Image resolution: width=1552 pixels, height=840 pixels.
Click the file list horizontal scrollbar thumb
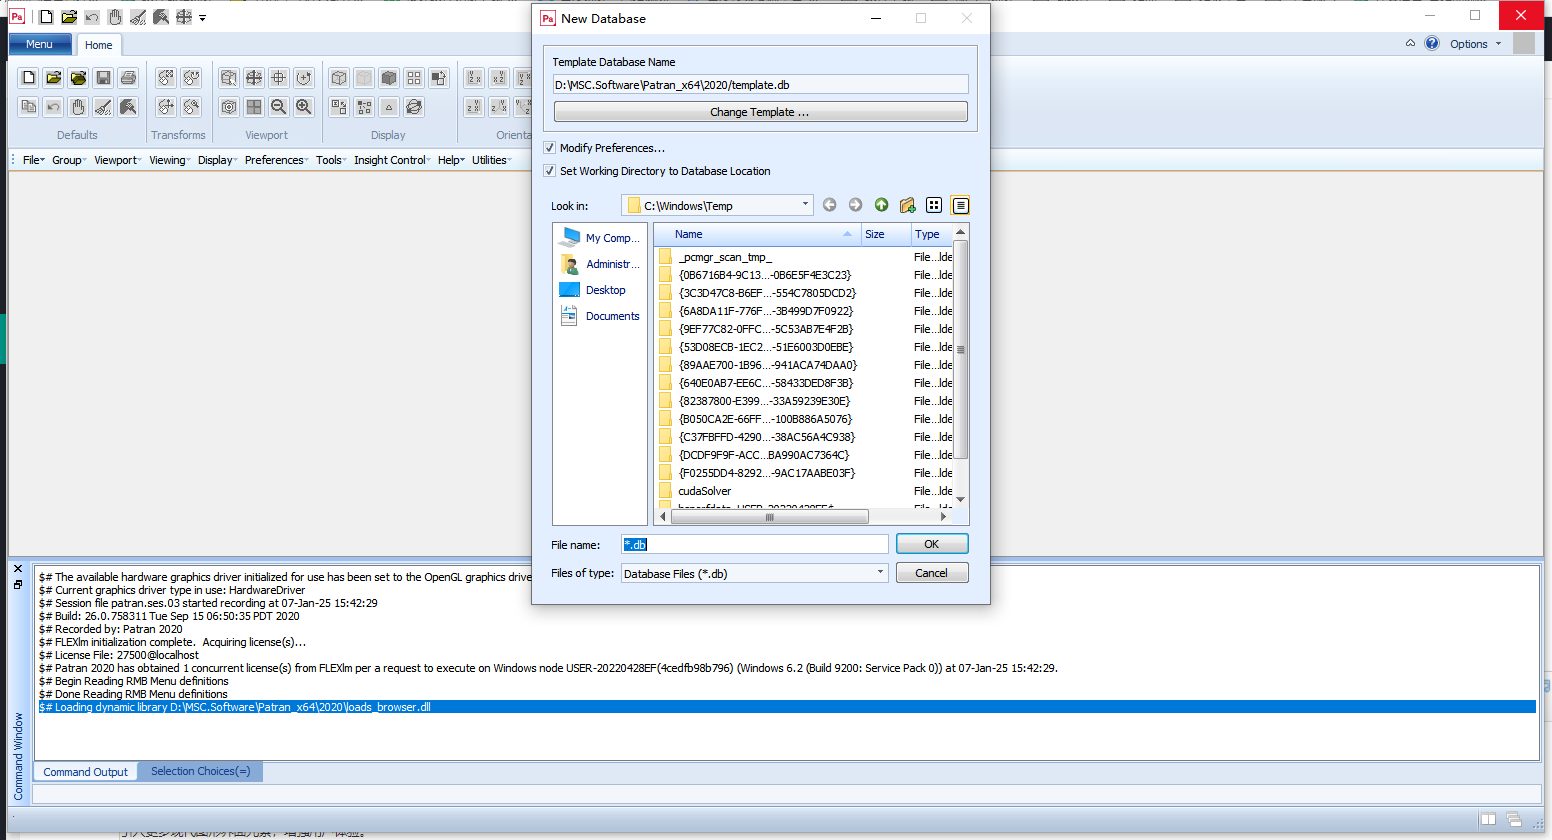(769, 517)
